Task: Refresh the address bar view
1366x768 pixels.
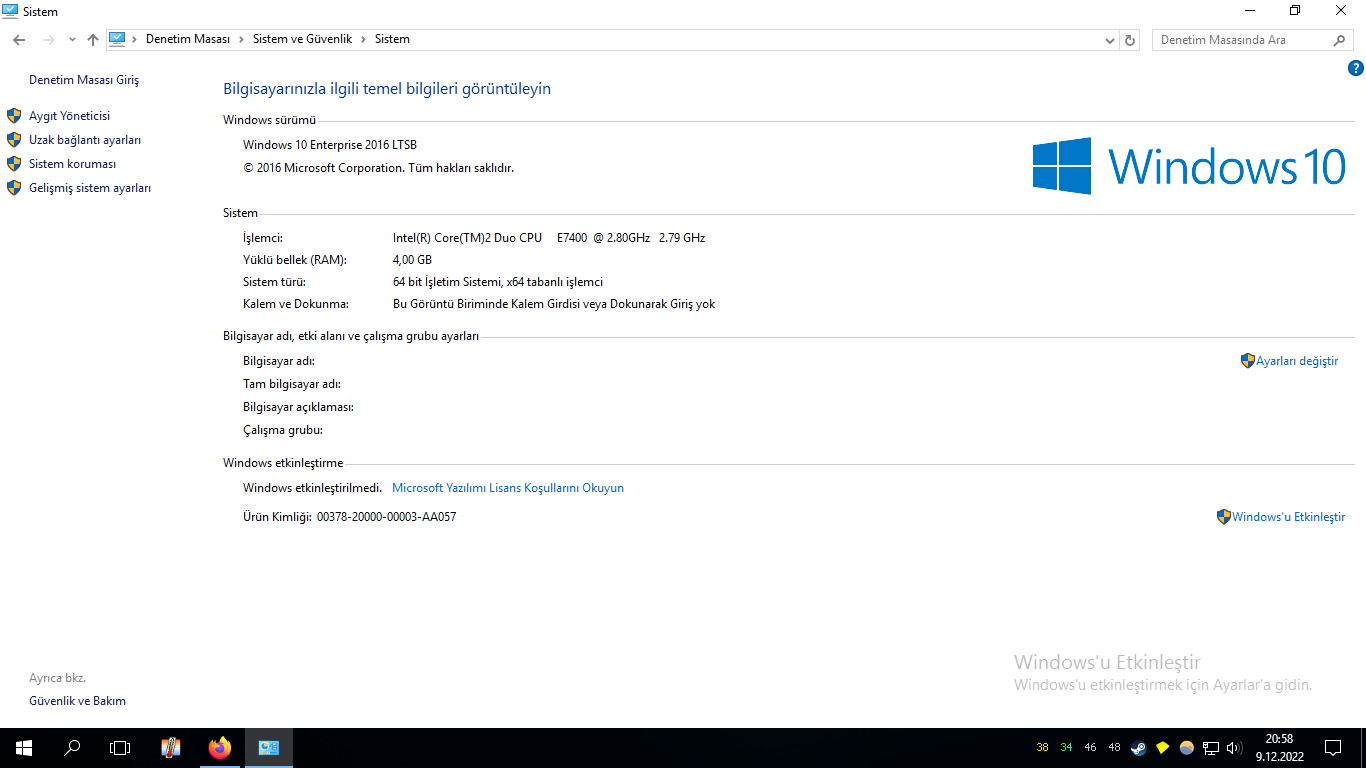Action: tap(1130, 40)
